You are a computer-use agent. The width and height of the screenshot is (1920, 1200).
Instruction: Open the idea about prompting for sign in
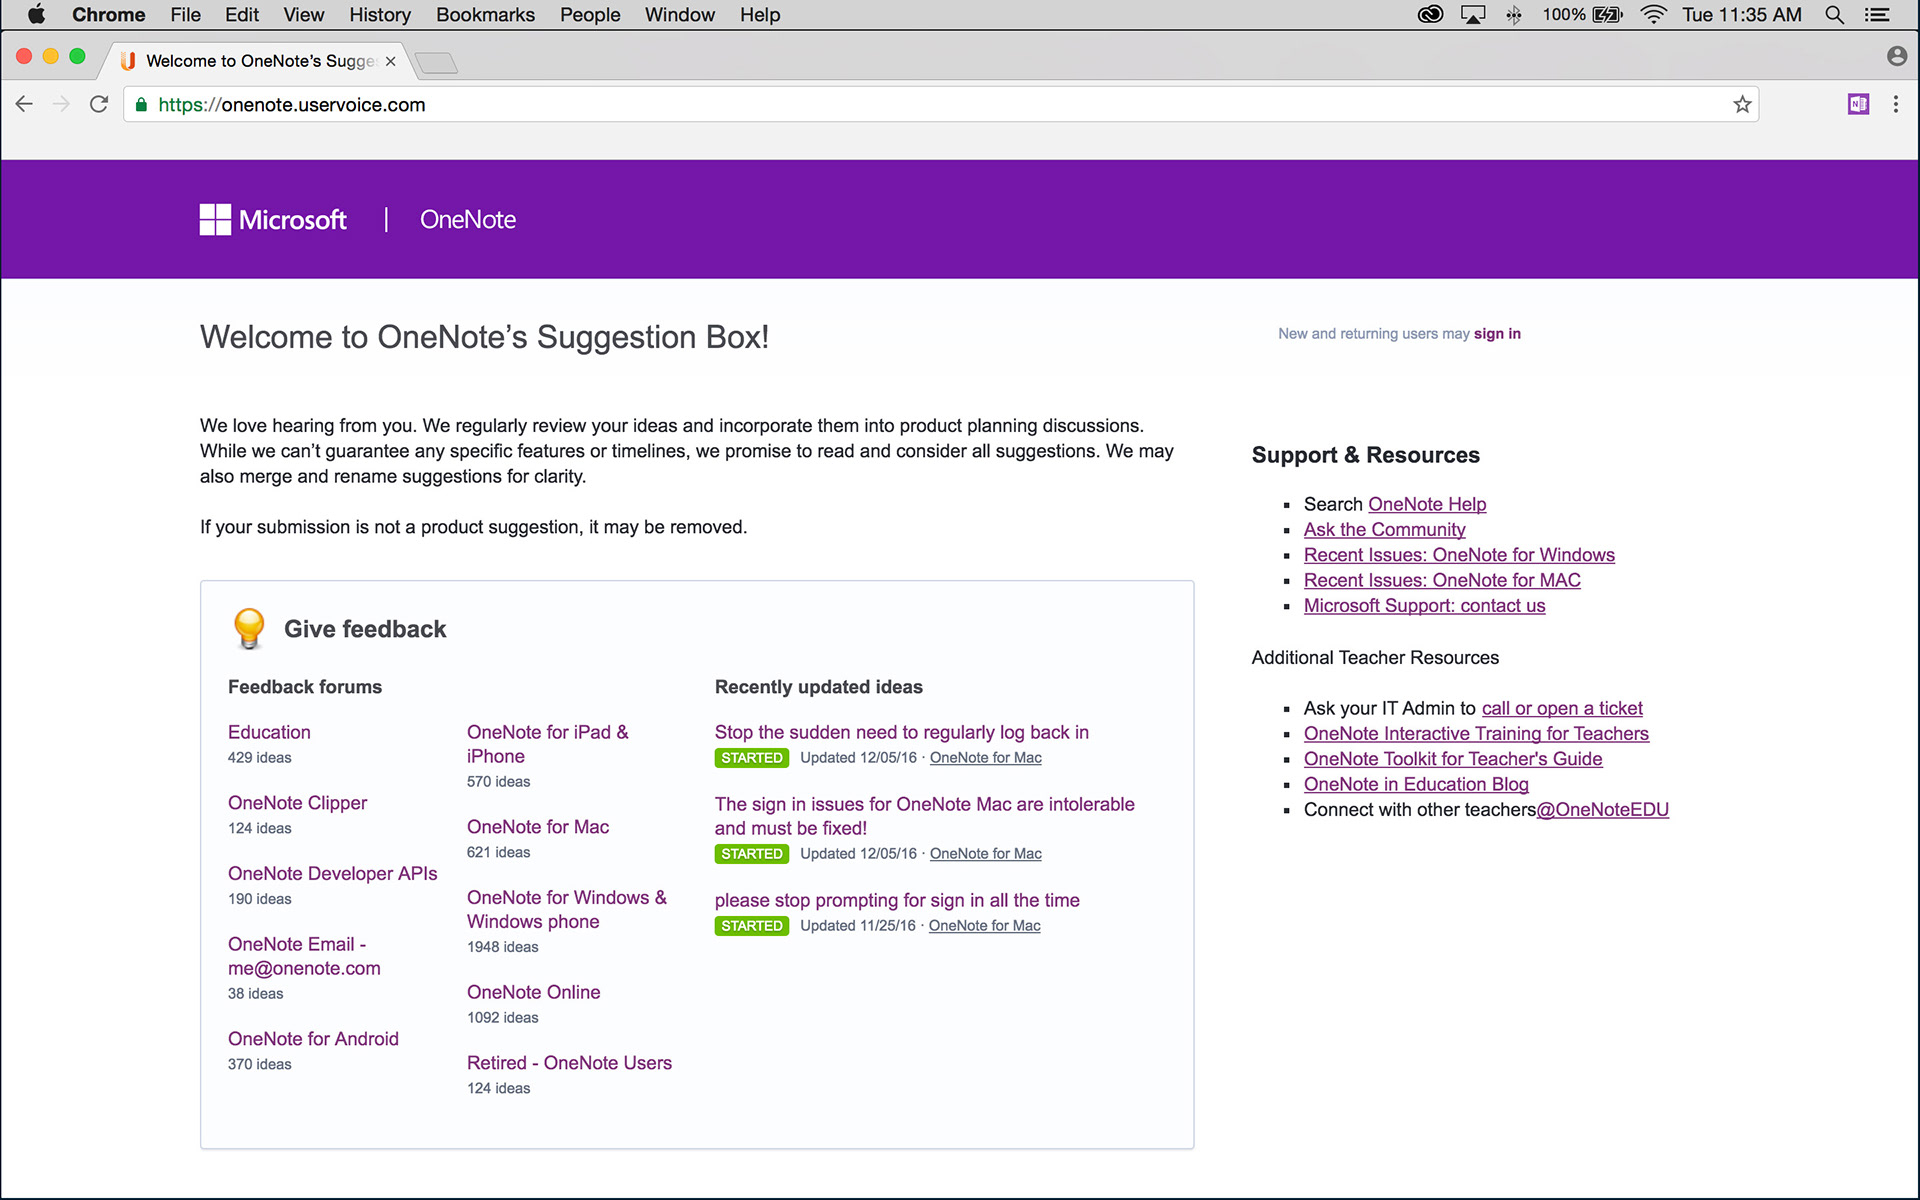896,900
